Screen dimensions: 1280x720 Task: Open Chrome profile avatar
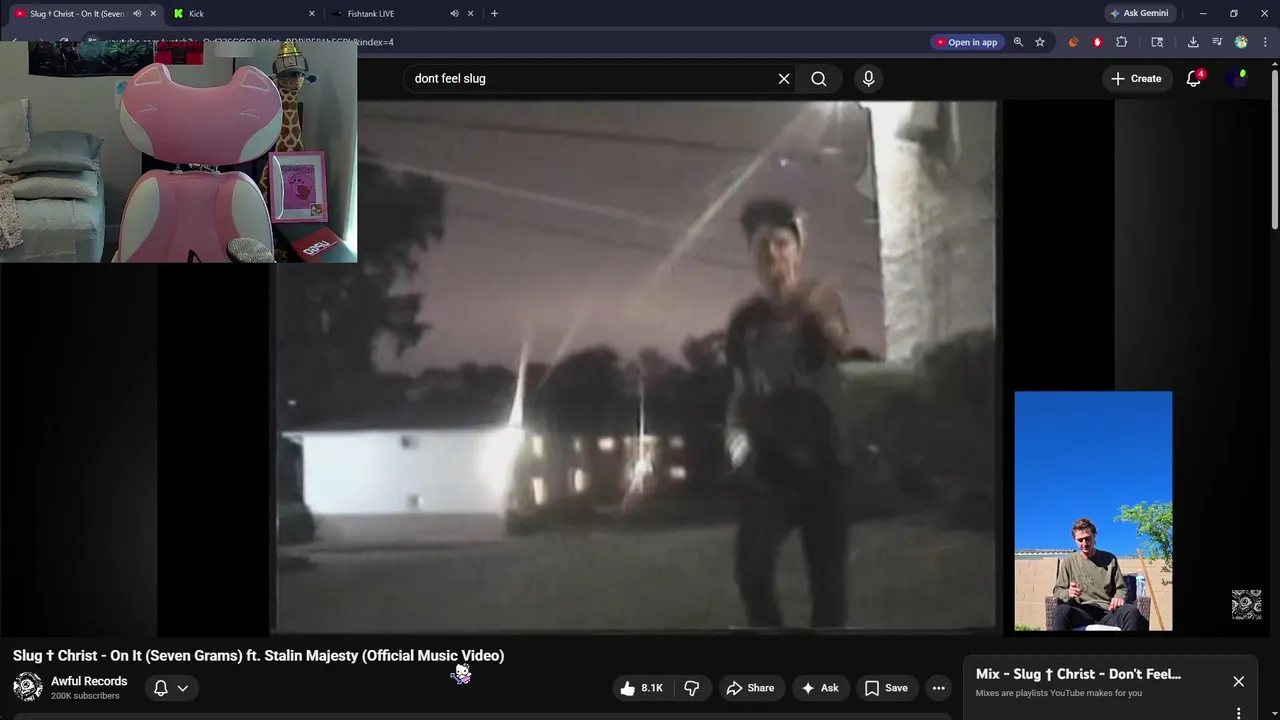click(x=1241, y=42)
